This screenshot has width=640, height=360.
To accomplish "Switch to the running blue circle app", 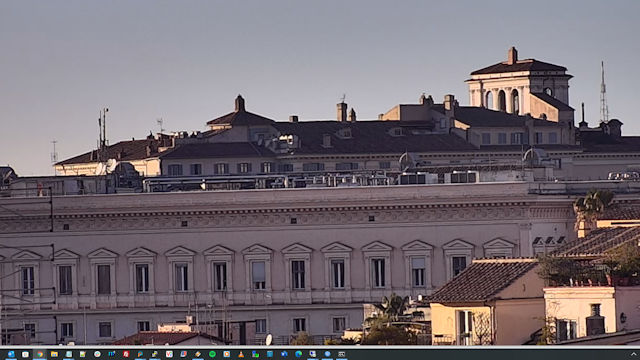I will [327, 354].
